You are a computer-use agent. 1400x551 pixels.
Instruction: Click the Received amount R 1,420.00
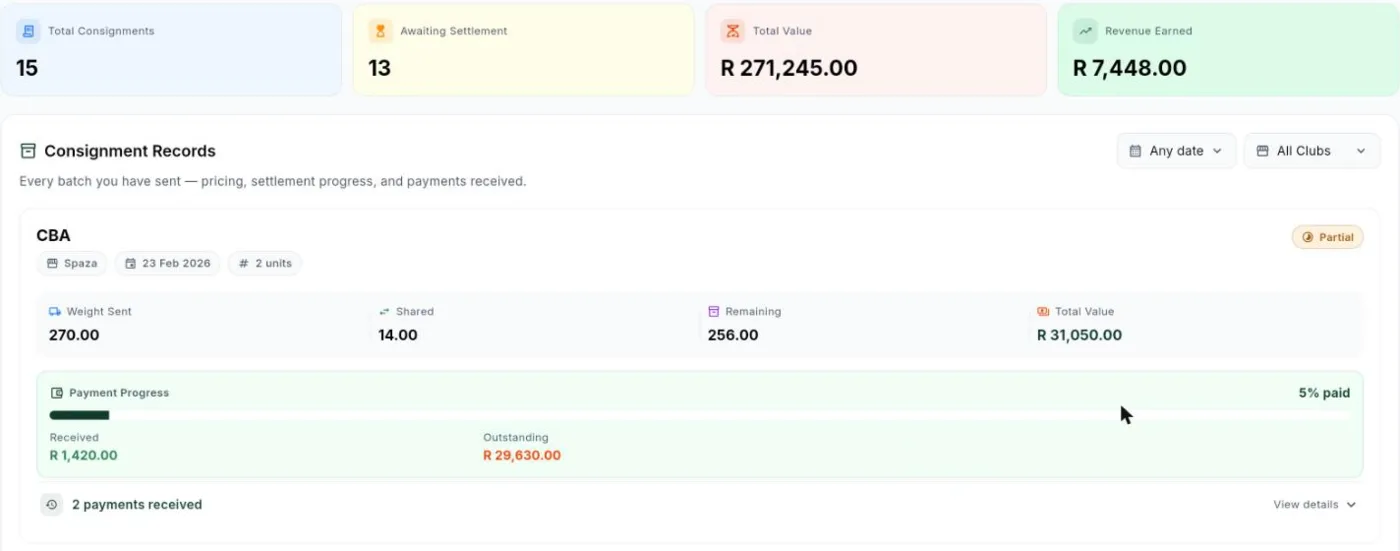pos(84,456)
